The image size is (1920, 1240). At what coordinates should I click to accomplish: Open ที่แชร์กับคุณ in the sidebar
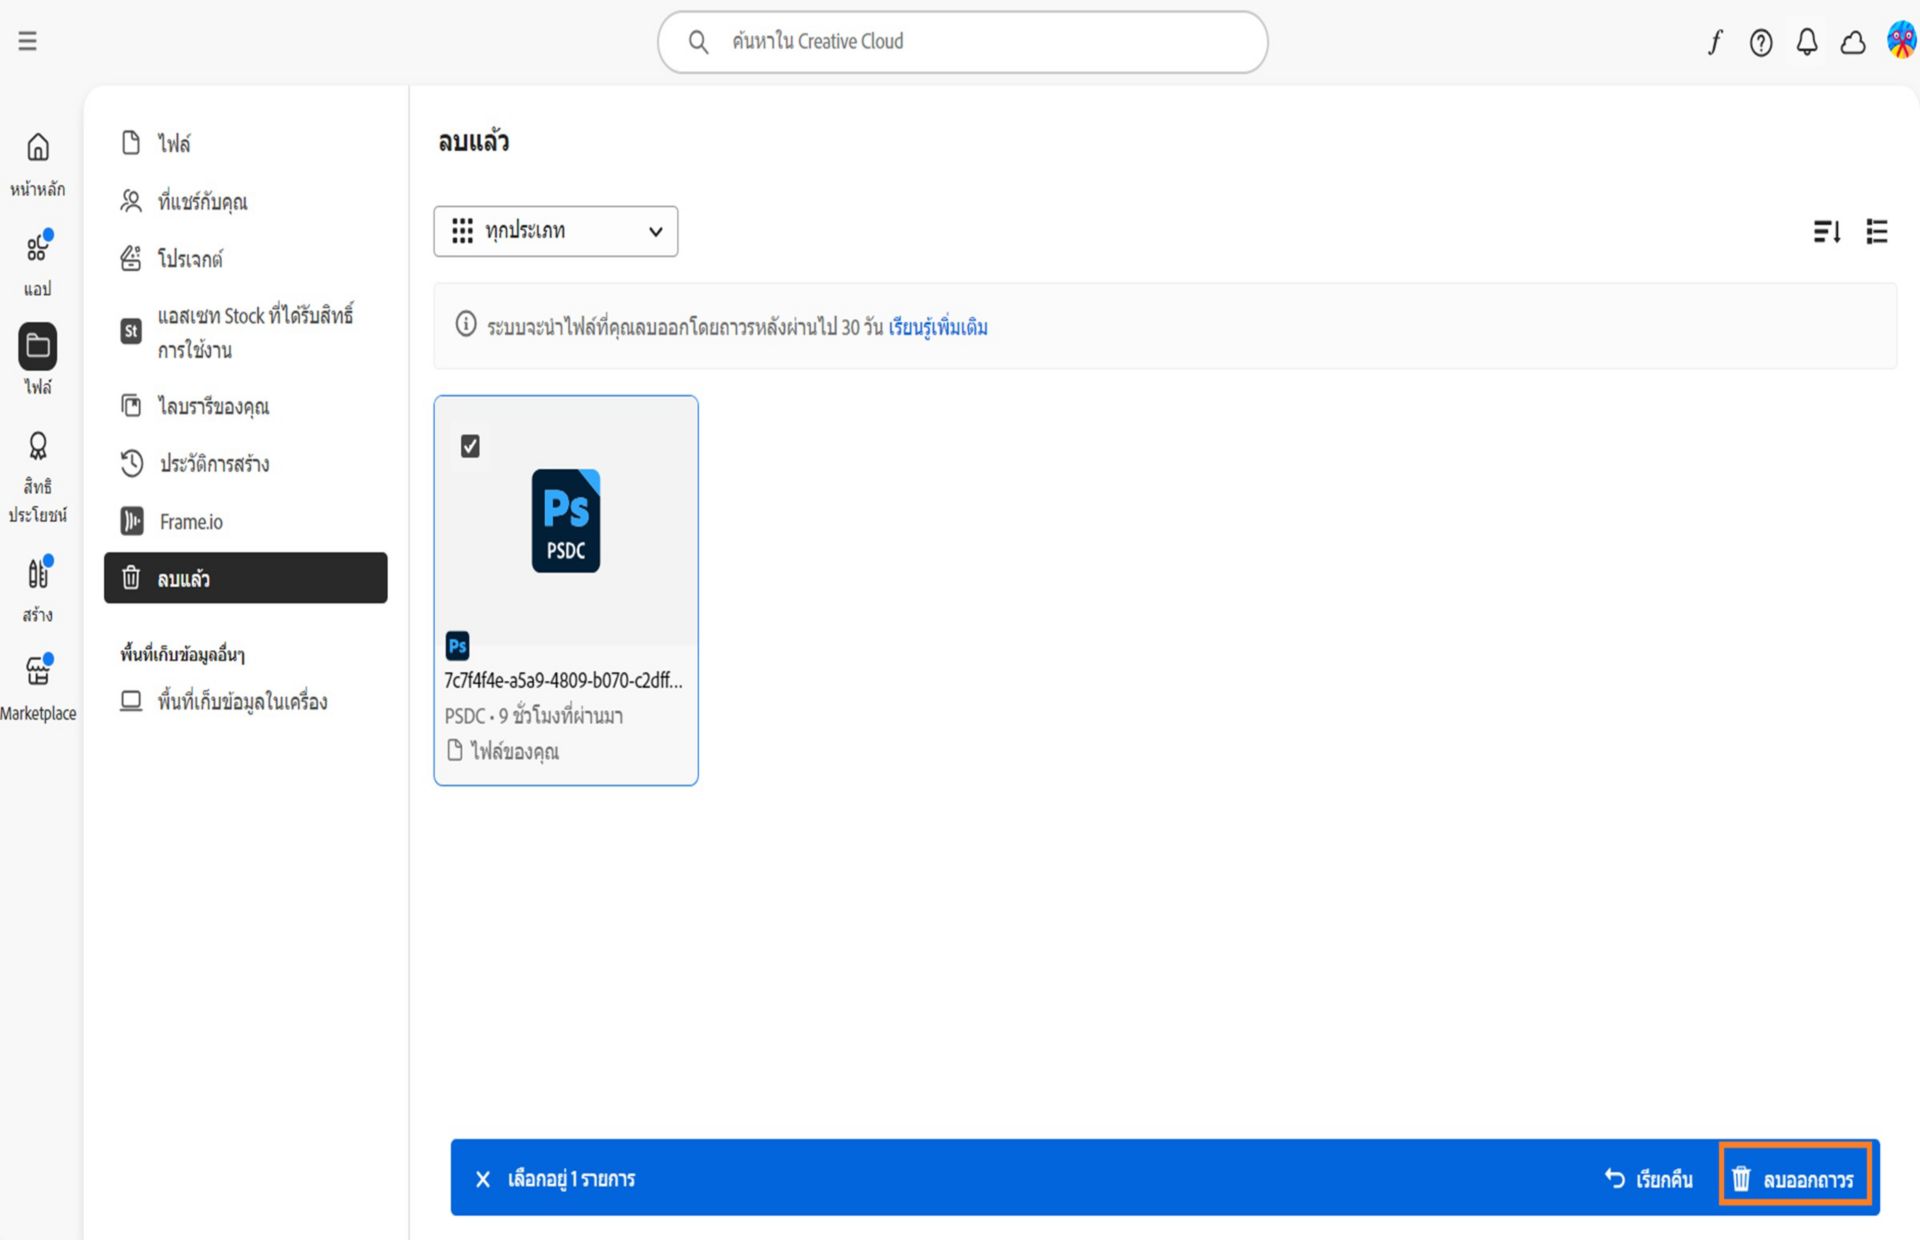pyautogui.click(x=245, y=201)
